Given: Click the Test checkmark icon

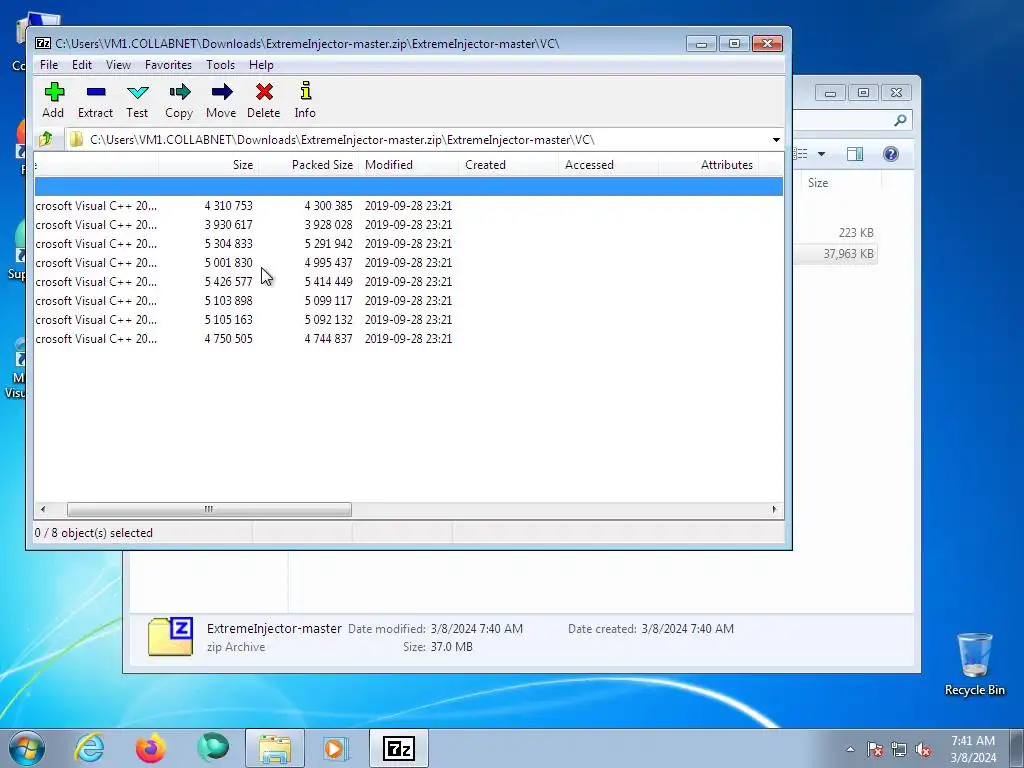Looking at the screenshot, I should (x=138, y=92).
